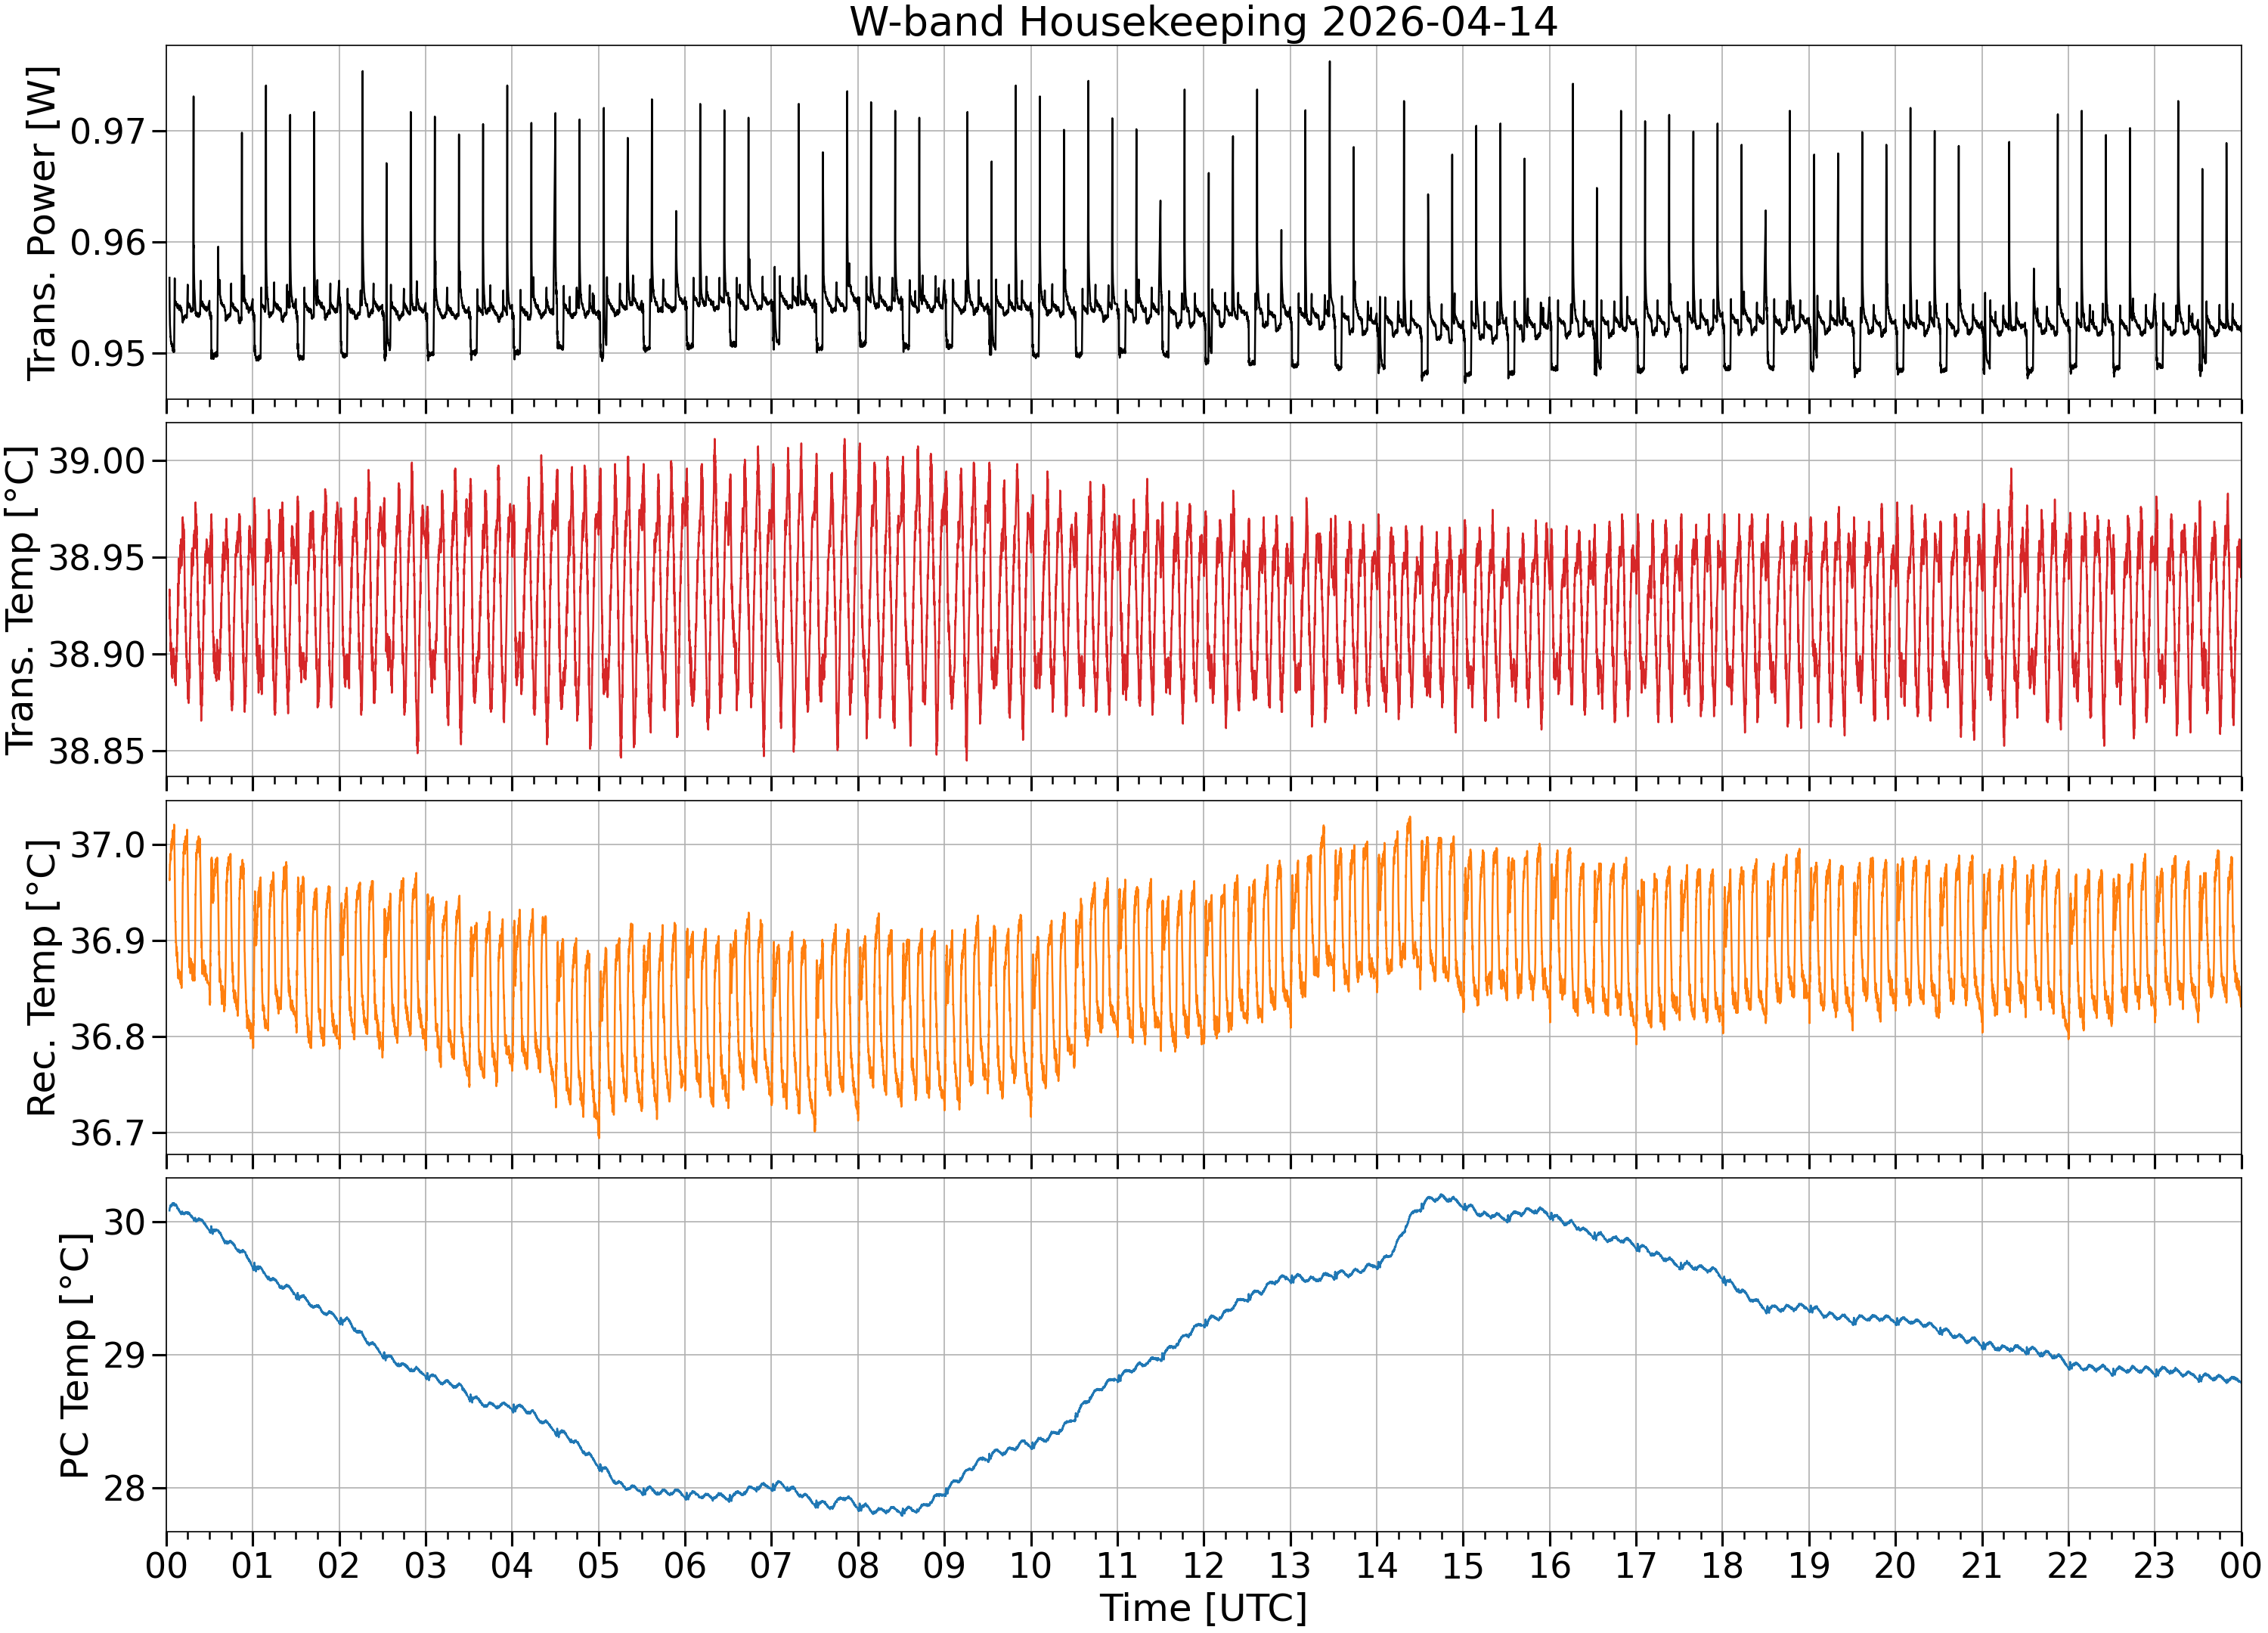Select the 12 hour tick label
The height and width of the screenshot is (1633, 2268).
pos(1203,1565)
